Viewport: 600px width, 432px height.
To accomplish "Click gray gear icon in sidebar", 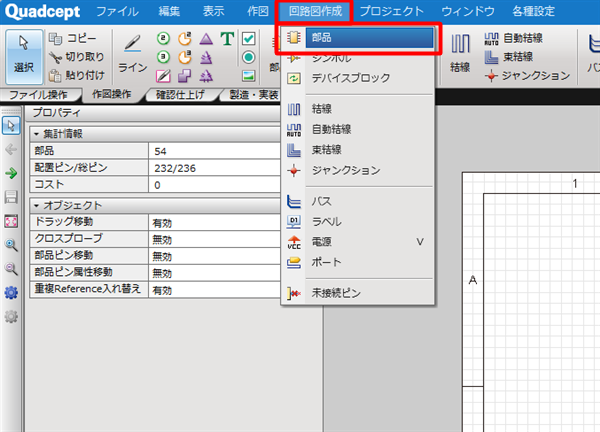I will [11, 317].
